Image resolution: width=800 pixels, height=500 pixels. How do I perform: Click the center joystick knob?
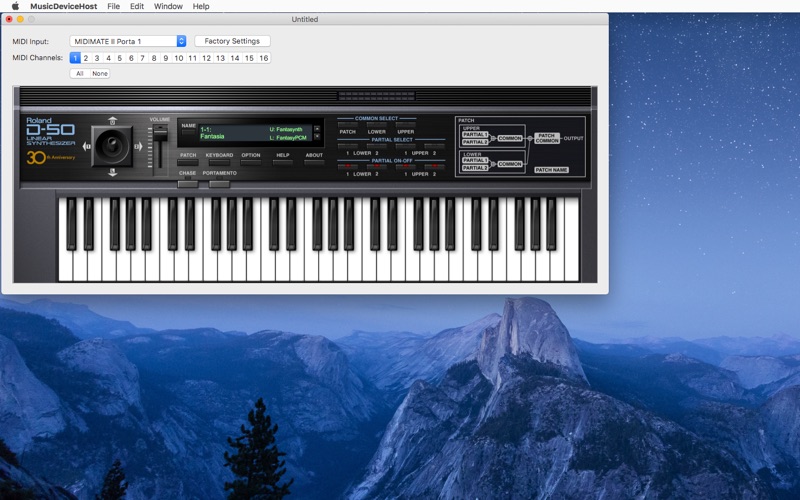[112, 146]
